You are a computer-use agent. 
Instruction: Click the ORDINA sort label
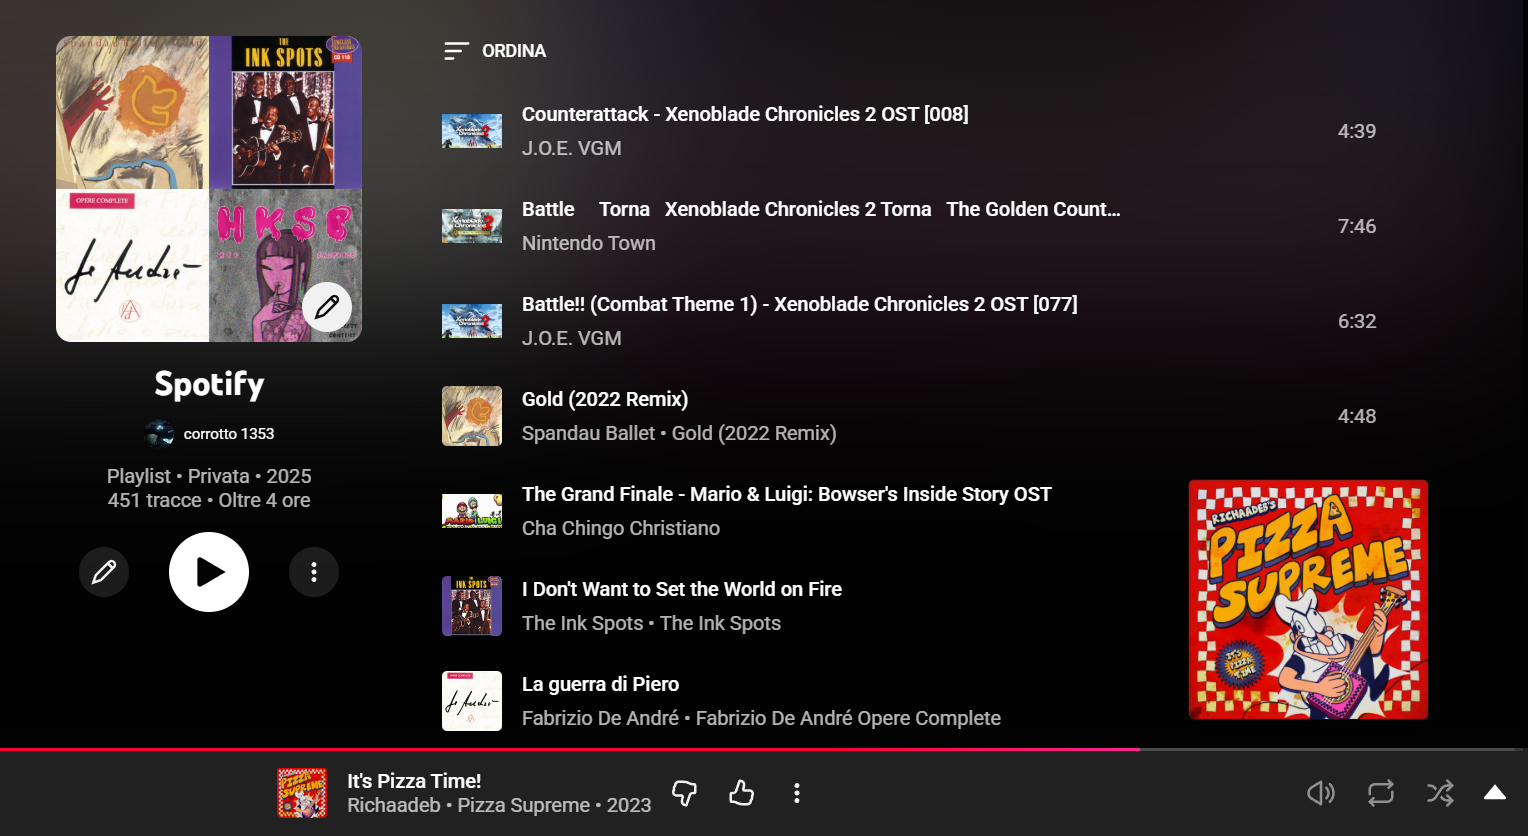[x=514, y=51]
